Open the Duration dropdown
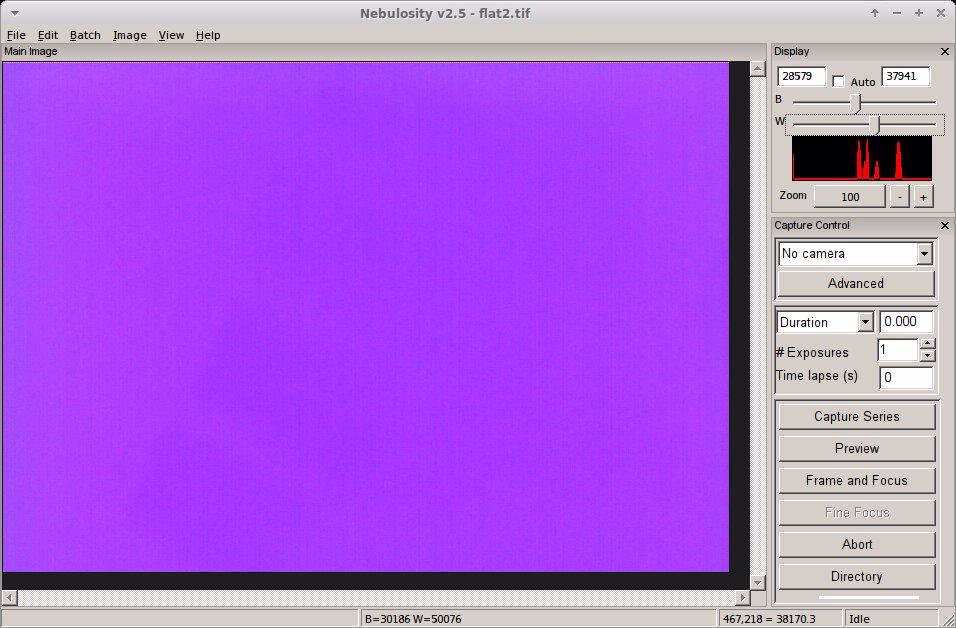Screen dimensions: 956x628 coord(865,322)
